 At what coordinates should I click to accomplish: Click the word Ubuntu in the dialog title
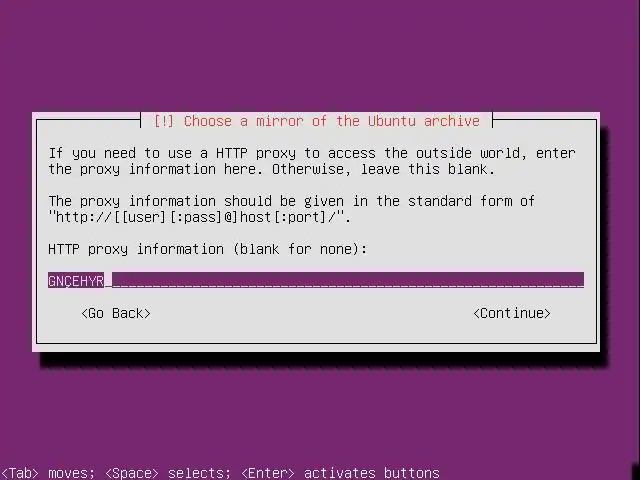[x=391, y=121]
